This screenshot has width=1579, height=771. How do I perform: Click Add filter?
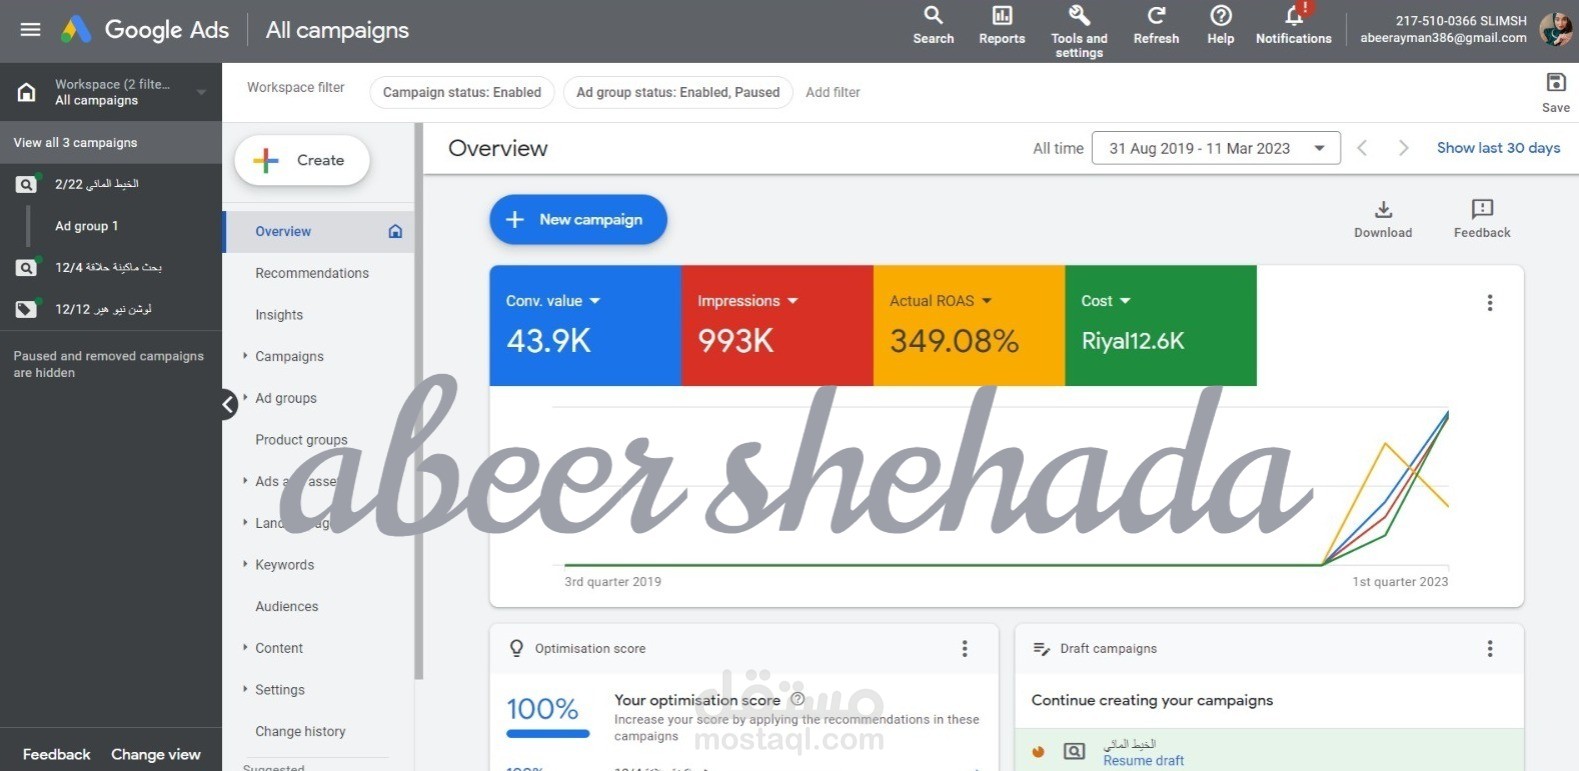pyautogui.click(x=833, y=92)
